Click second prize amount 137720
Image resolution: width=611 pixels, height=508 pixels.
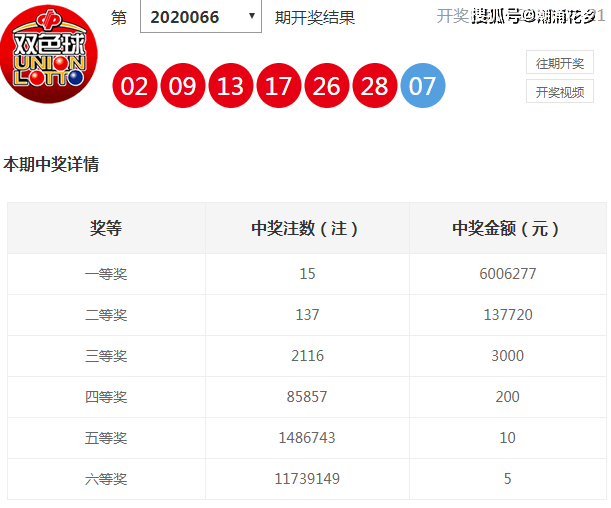click(x=508, y=315)
